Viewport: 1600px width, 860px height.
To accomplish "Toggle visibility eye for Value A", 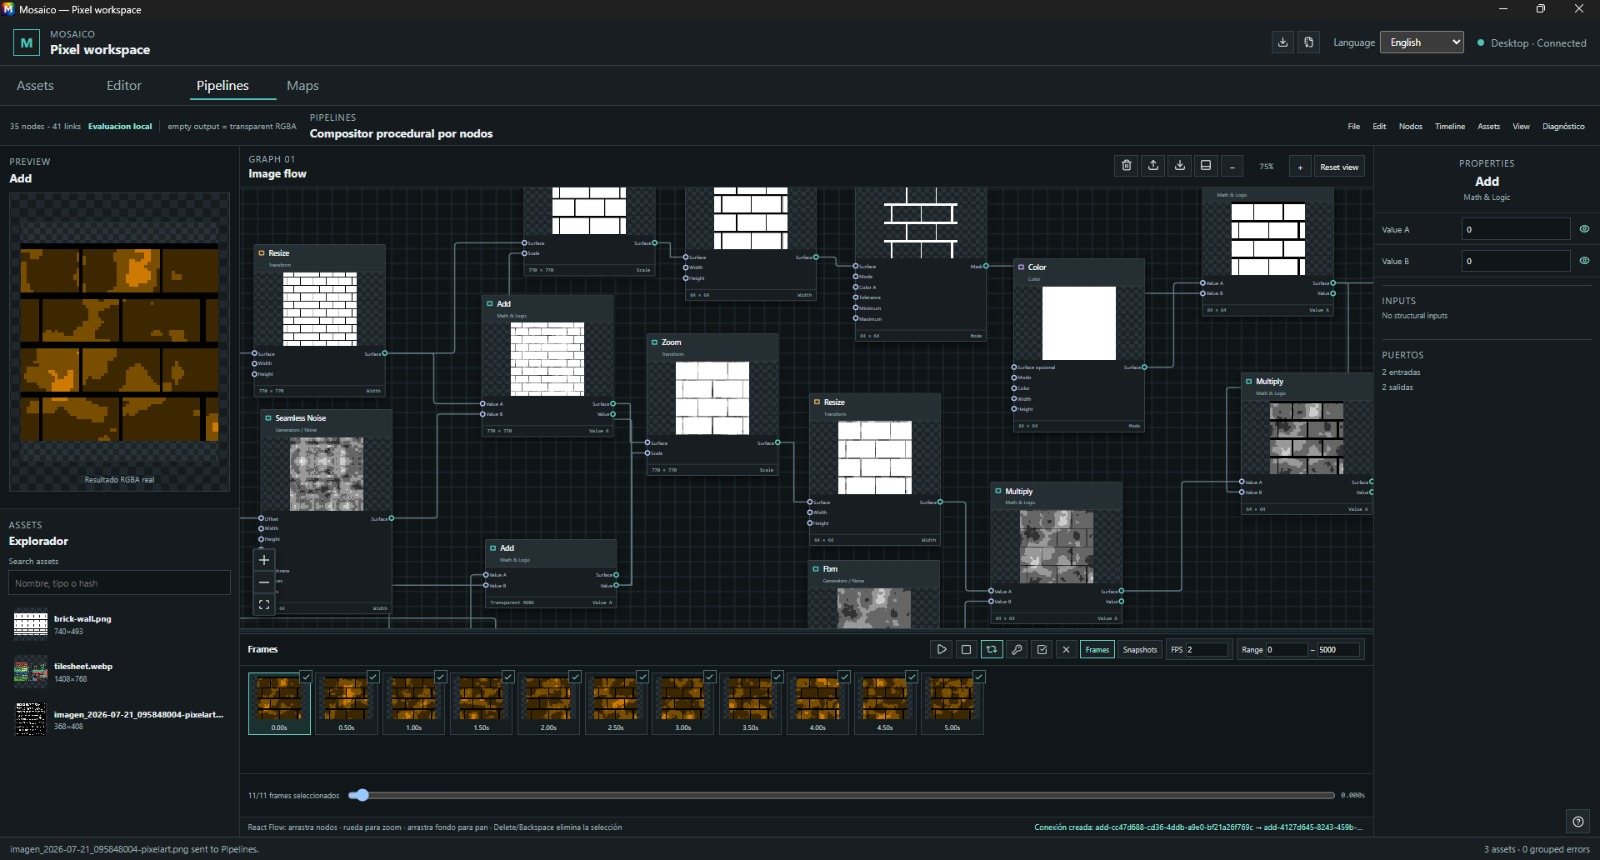I will click(x=1584, y=229).
